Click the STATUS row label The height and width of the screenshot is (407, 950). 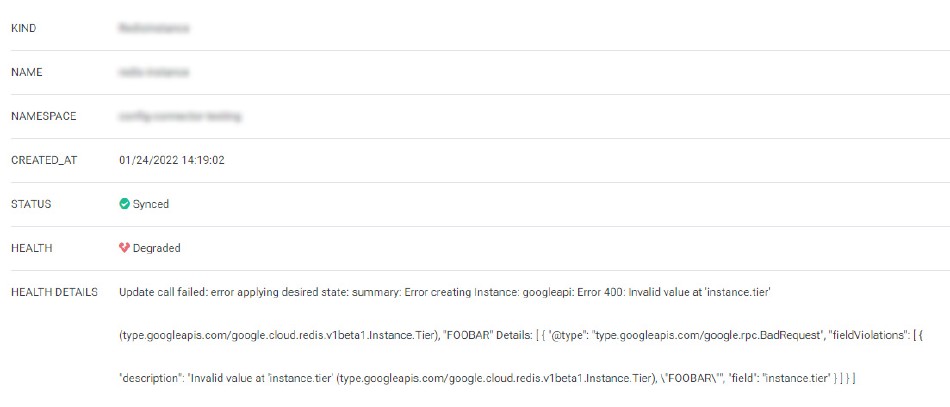pos(31,204)
